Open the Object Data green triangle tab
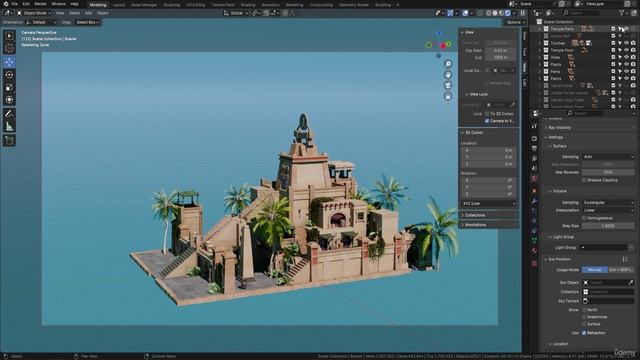Image resolution: width=640 pixels, height=360 pixels. point(534,241)
